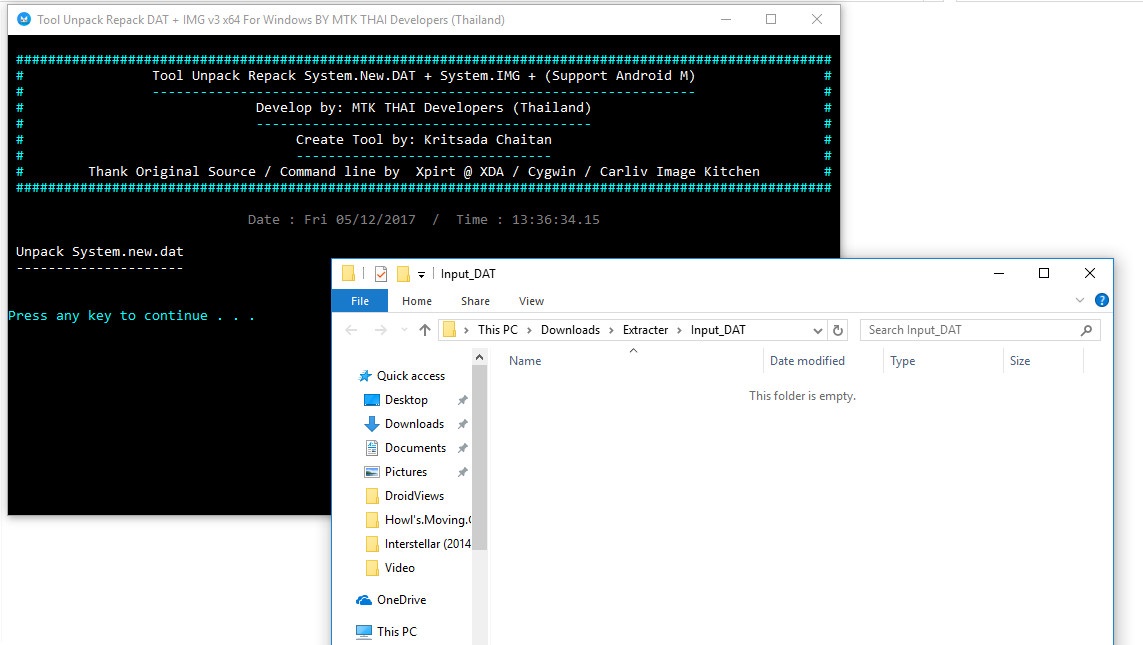Screen dimensions: 1143x645
Task: Go back with the left arrow
Action: (351, 330)
